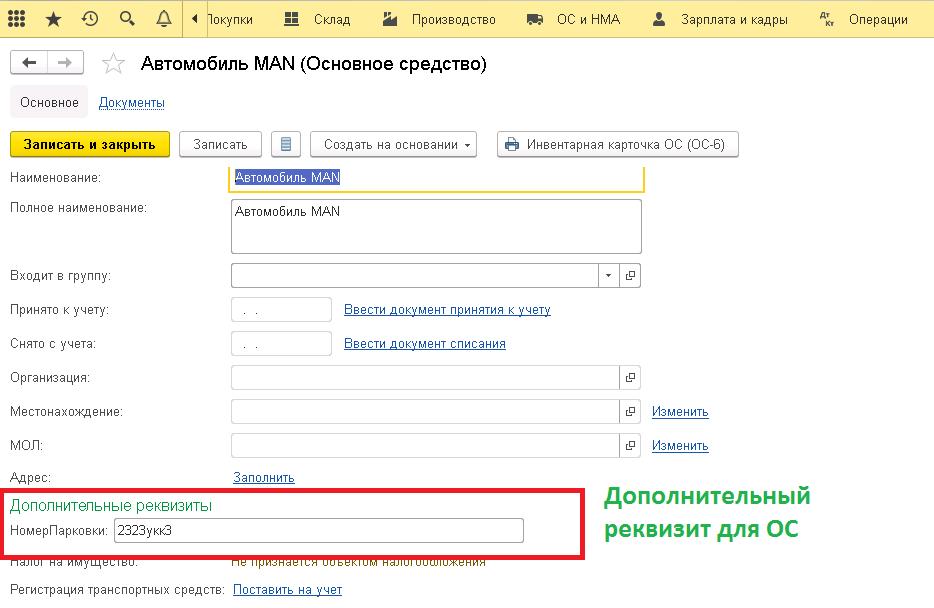This screenshot has width=934, height=608.
Task: Click 'Записать и закрыть' button
Action: pyautogui.click(x=90, y=144)
